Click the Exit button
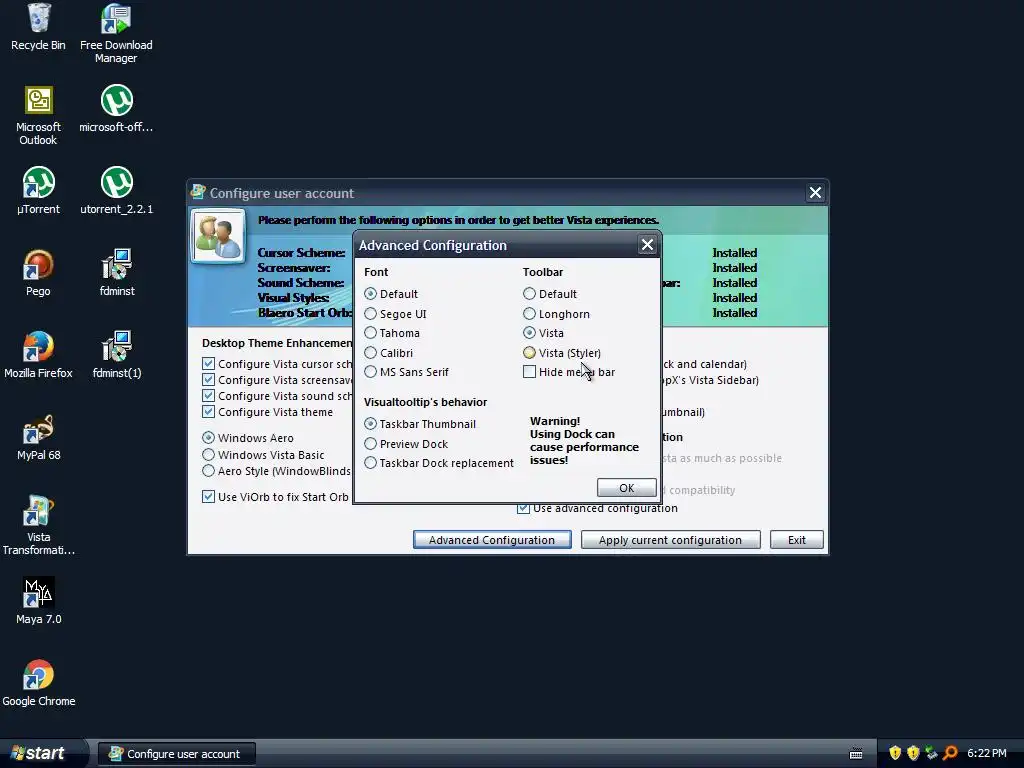 (x=796, y=540)
